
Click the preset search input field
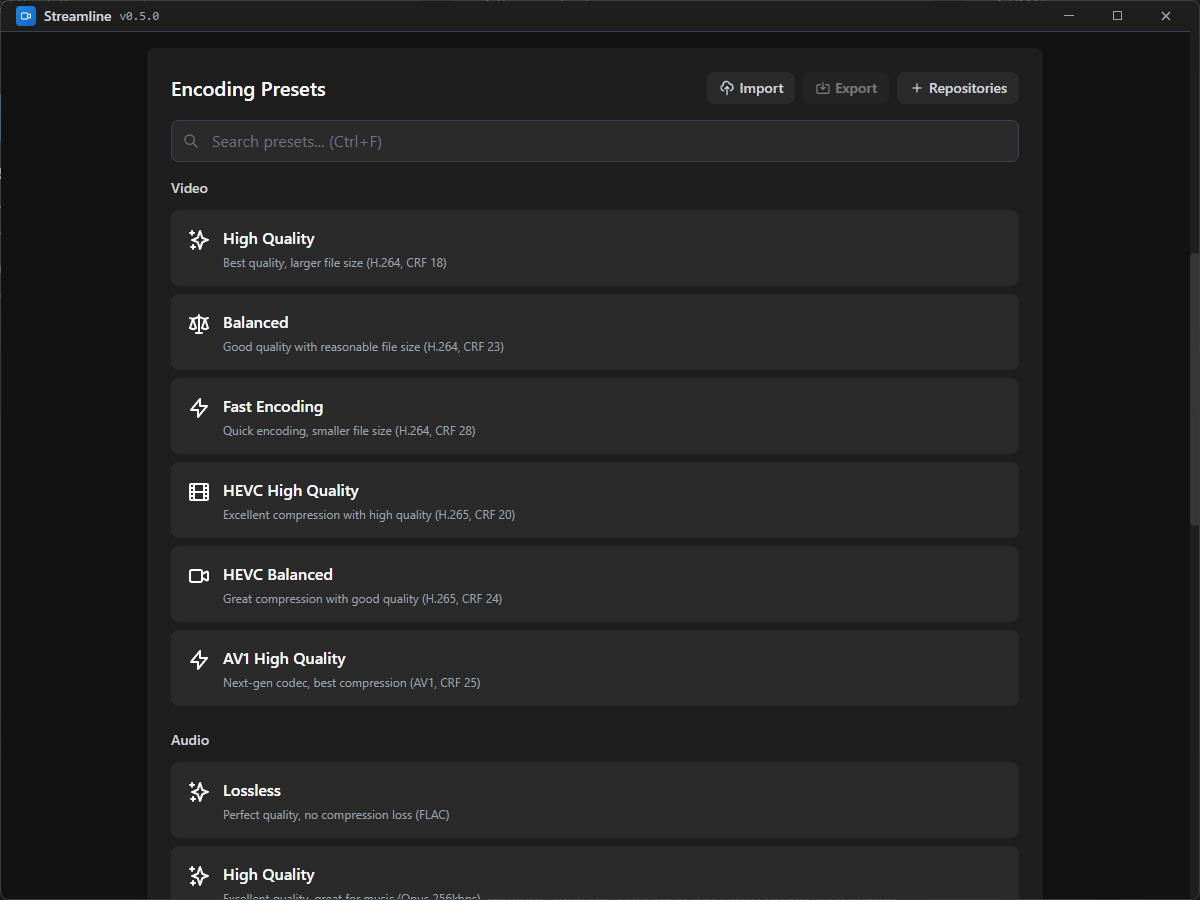595,141
